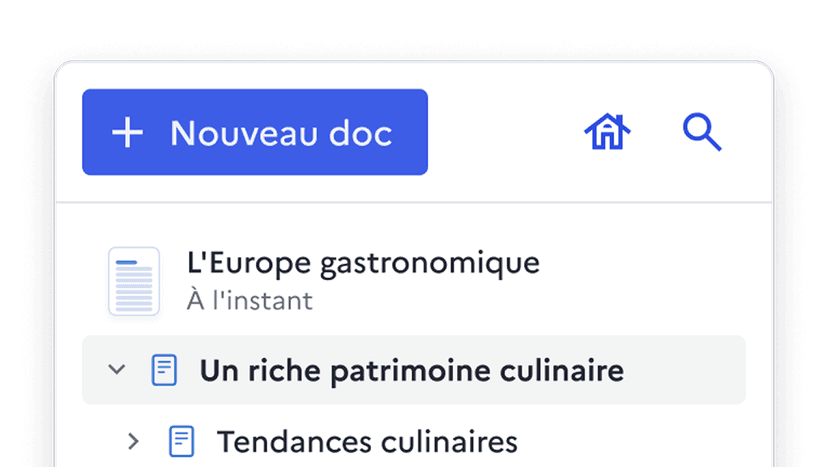
Task: Select the Un riche patrimoine culinaire entry
Action: point(411,371)
